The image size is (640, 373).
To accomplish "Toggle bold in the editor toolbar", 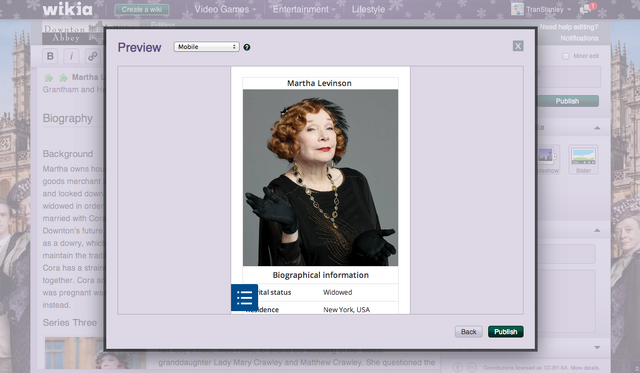I will [50, 56].
